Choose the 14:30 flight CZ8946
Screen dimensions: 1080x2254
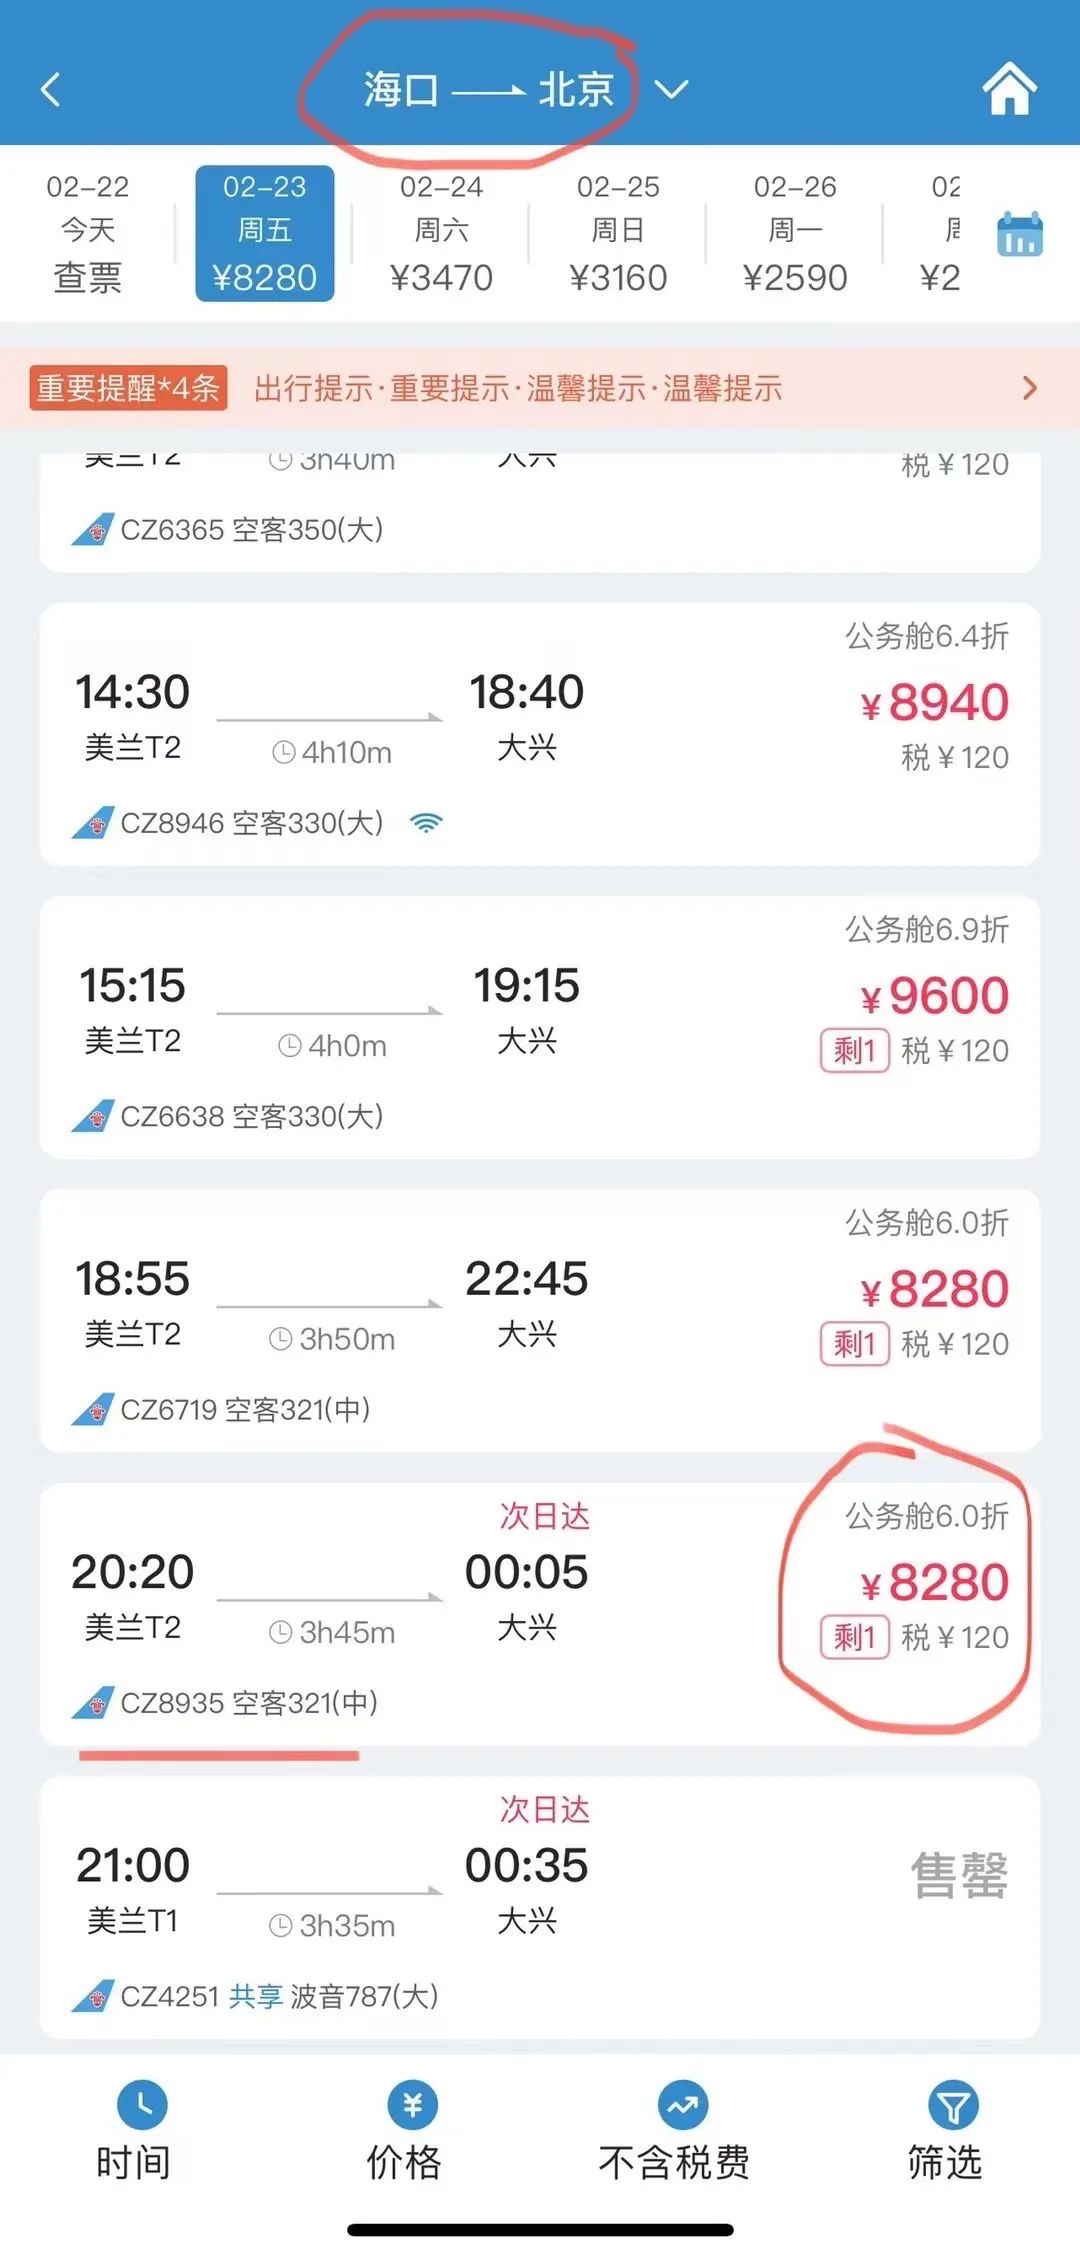[539, 734]
